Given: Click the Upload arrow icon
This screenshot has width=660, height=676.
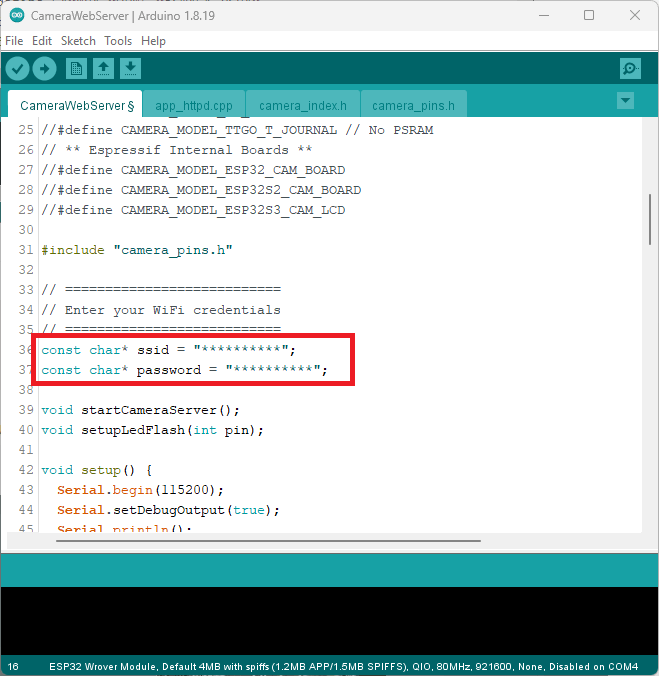Looking at the screenshot, I should click(x=44, y=68).
